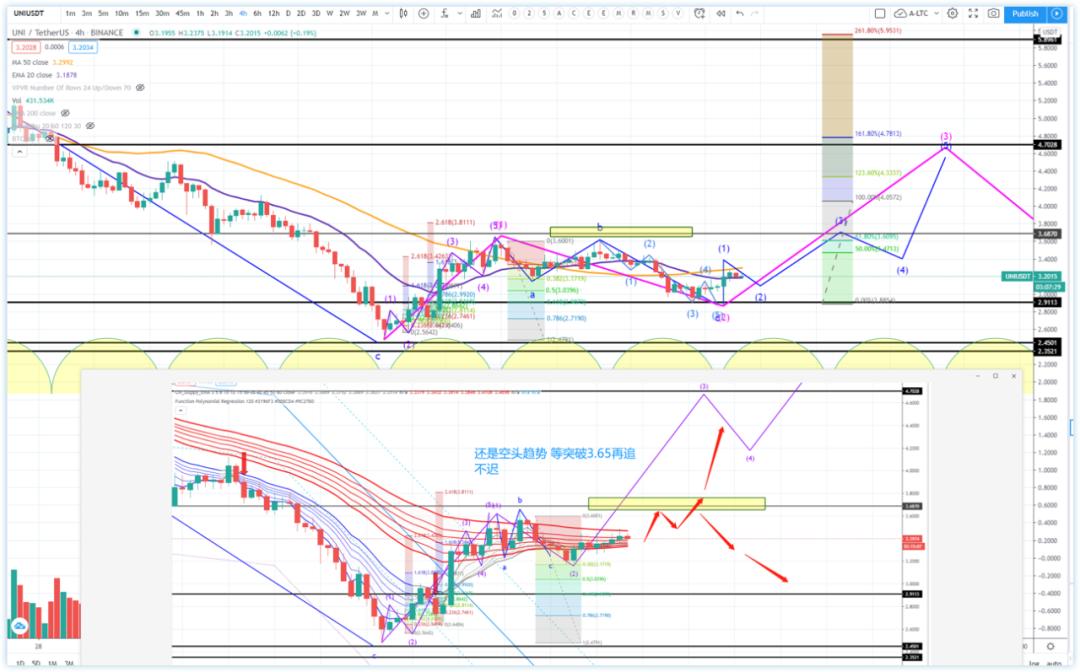Select the 161.80% Fibonacci level label
Screen dimensions: 1080x672
[878, 134]
